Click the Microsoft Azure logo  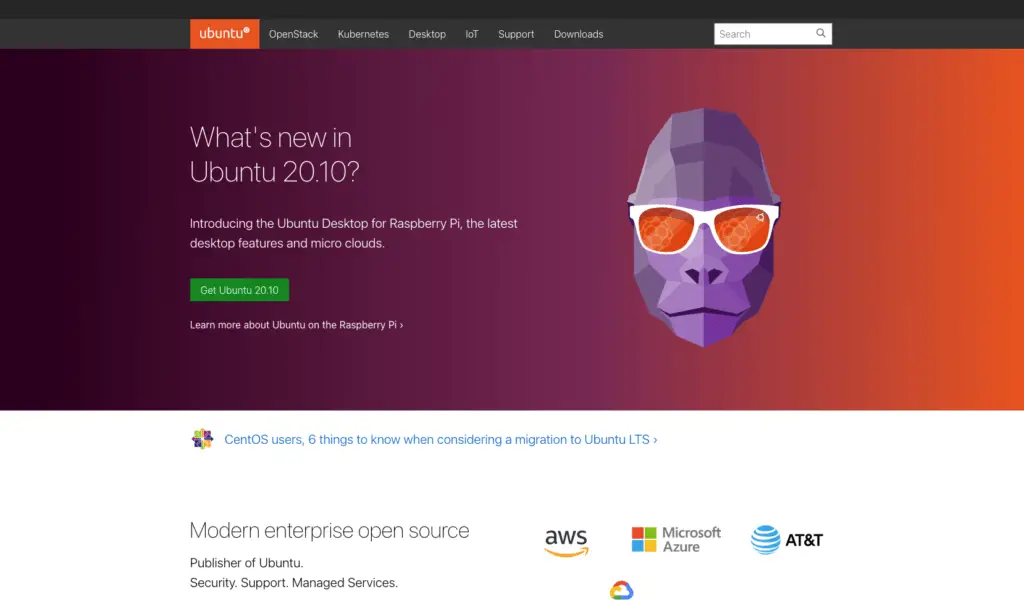click(x=676, y=540)
